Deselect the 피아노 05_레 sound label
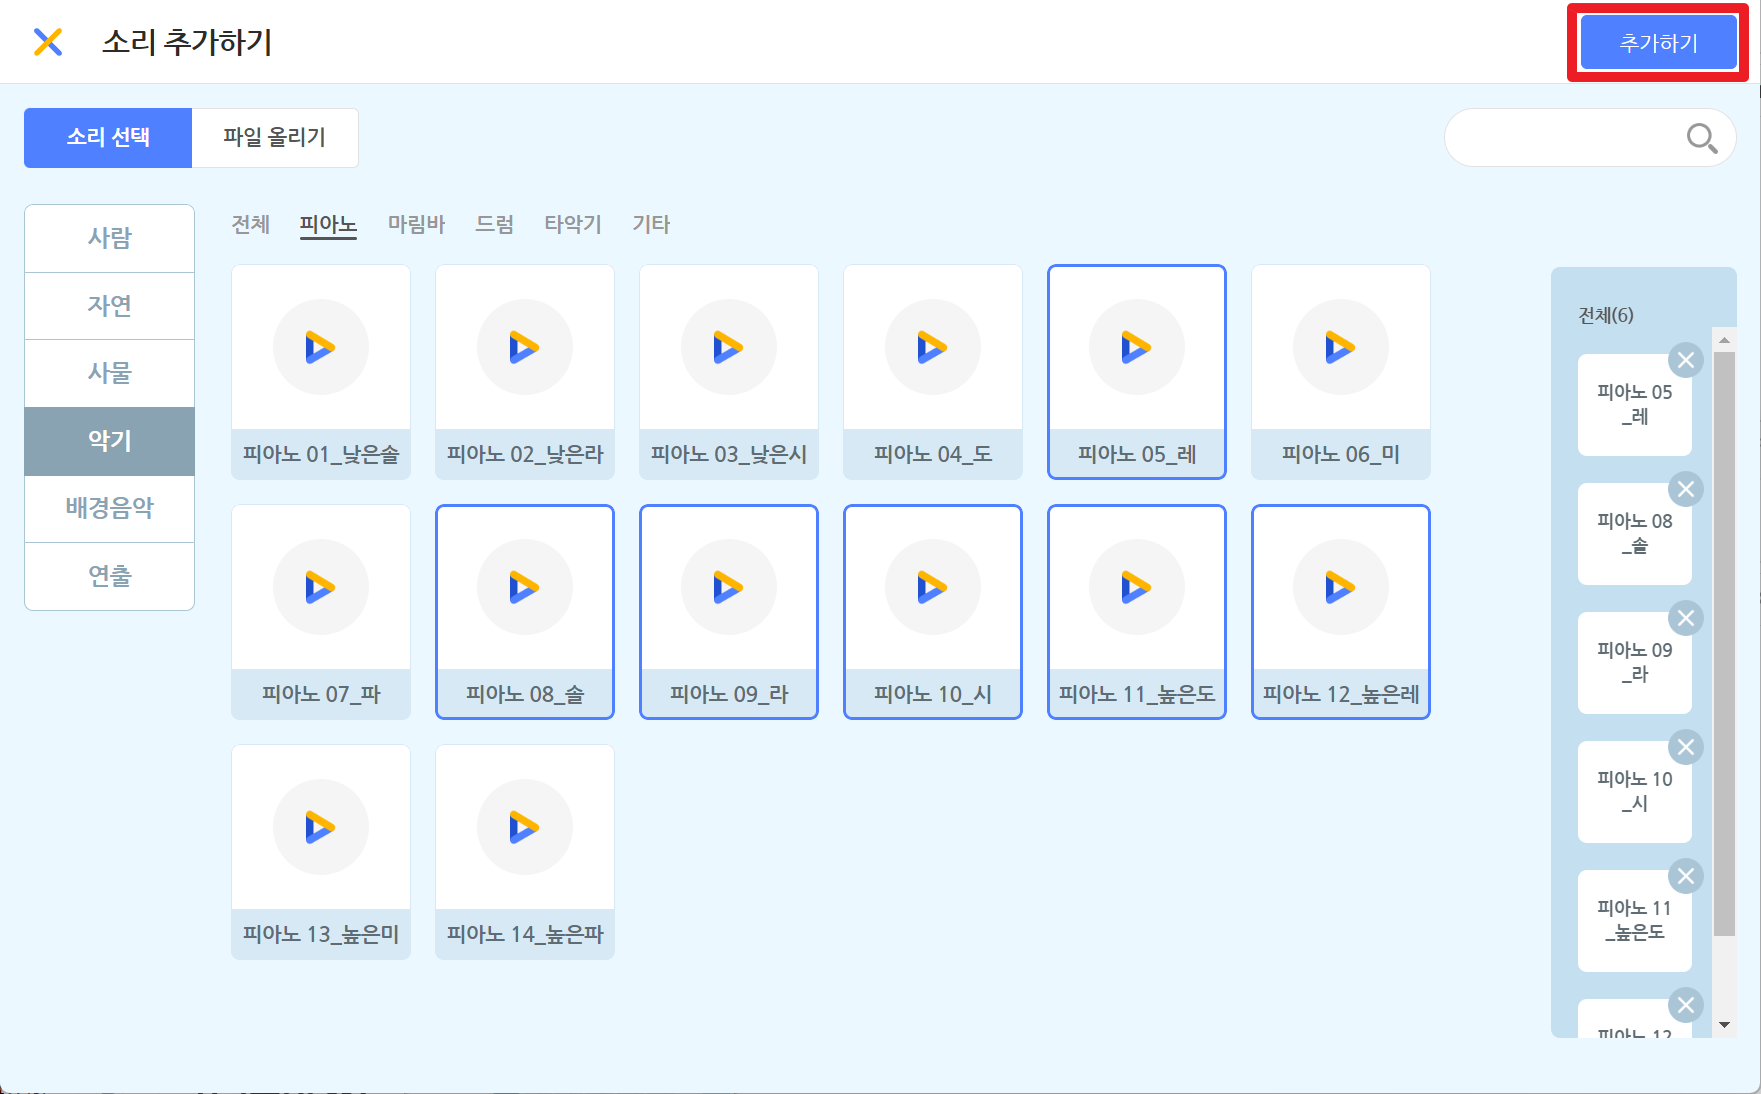This screenshot has height=1094, width=1761. [1137, 454]
